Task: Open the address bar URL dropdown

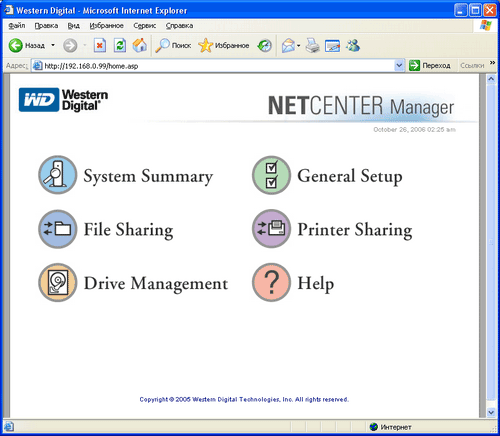Action: pyautogui.click(x=399, y=66)
